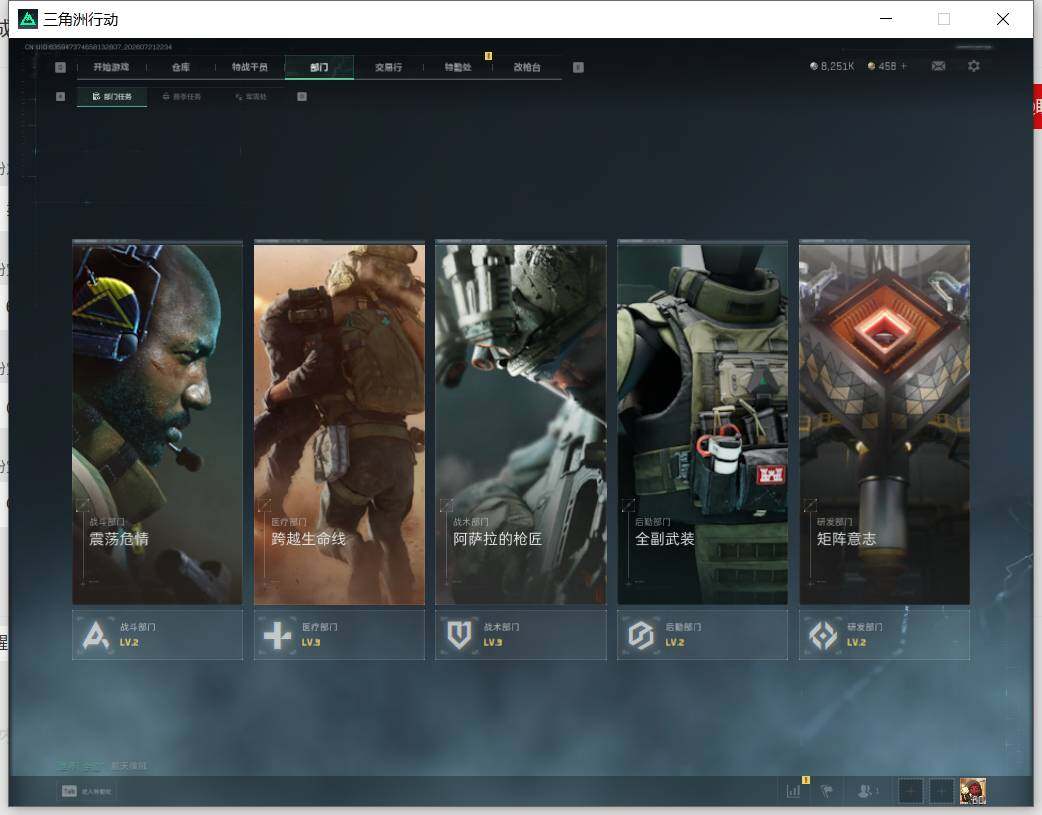Open the 震荡危情 mission card

tap(157, 423)
